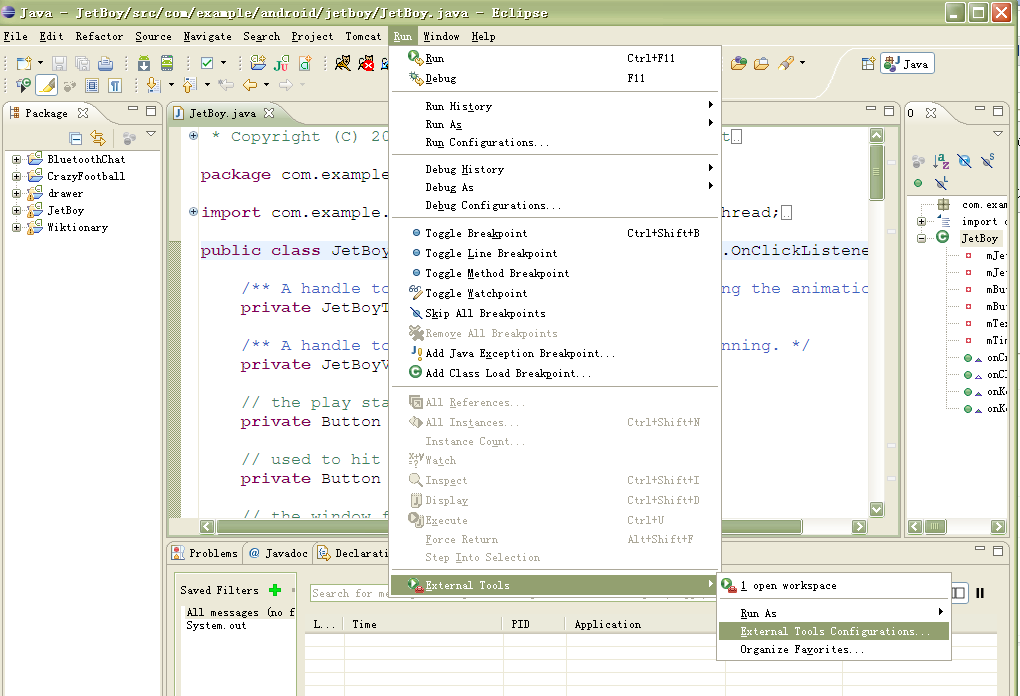Go to Next Annotation arrow icon

pyautogui.click(x=153, y=85)
